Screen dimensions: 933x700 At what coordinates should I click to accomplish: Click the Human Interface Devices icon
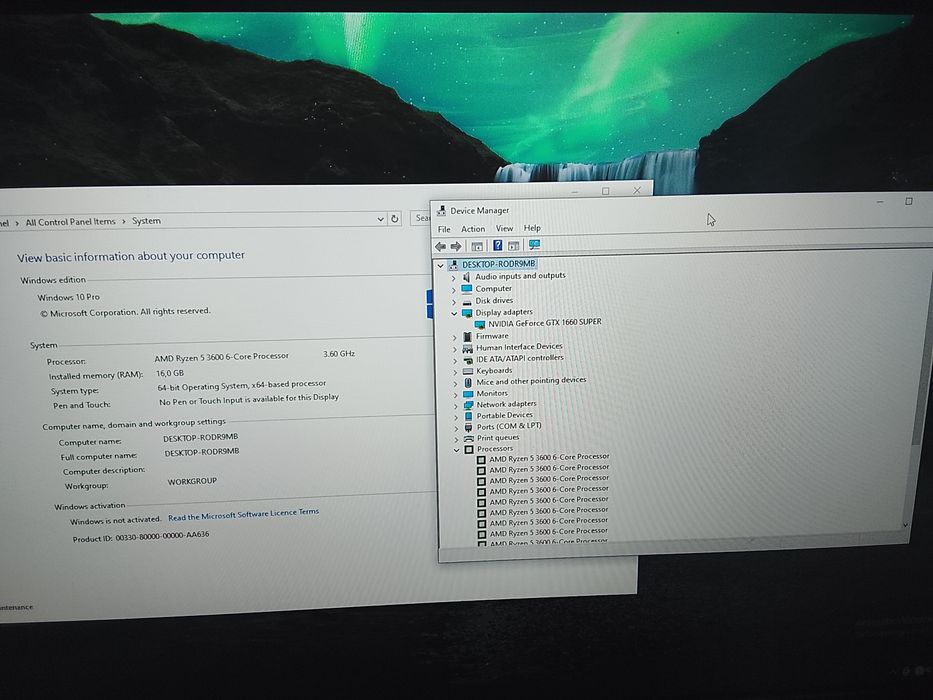[468, 348]
